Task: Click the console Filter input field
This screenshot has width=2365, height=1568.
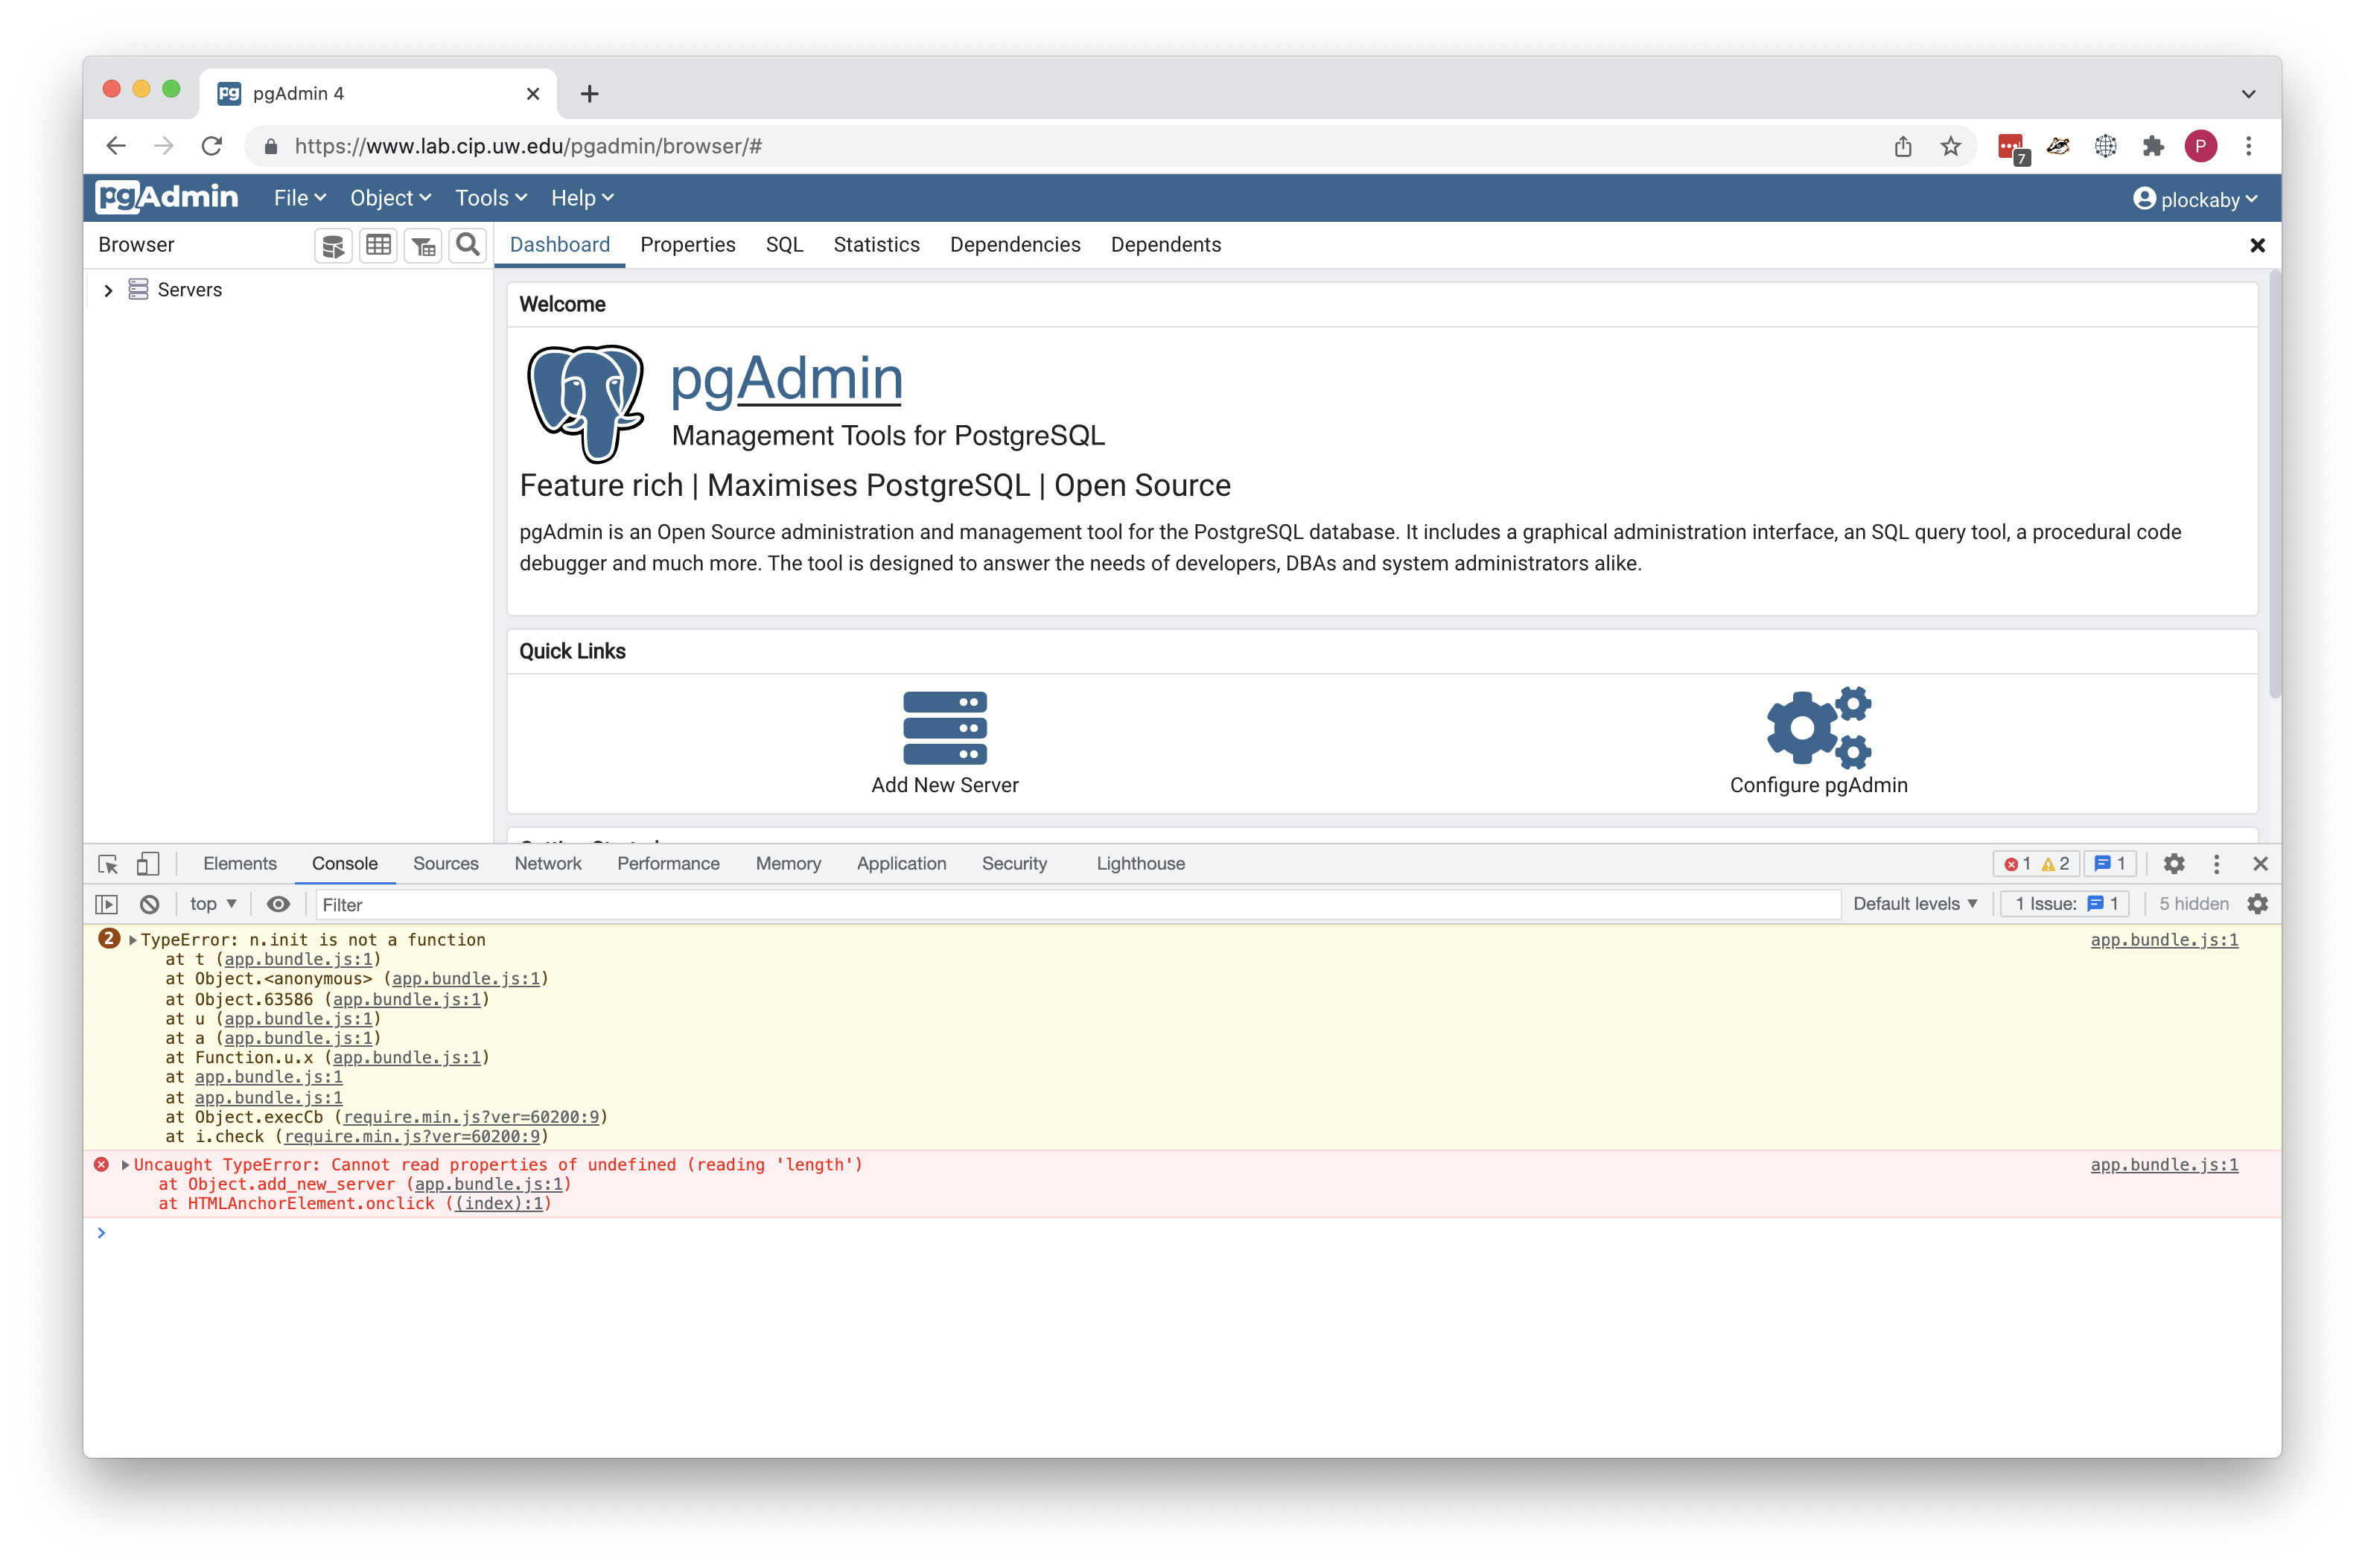Action: [1077, 905]
